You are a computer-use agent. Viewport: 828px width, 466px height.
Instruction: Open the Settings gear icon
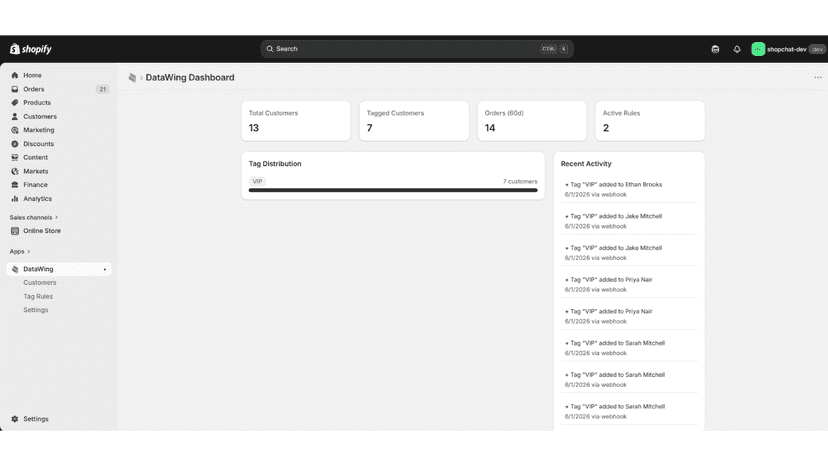coord(15,419)
